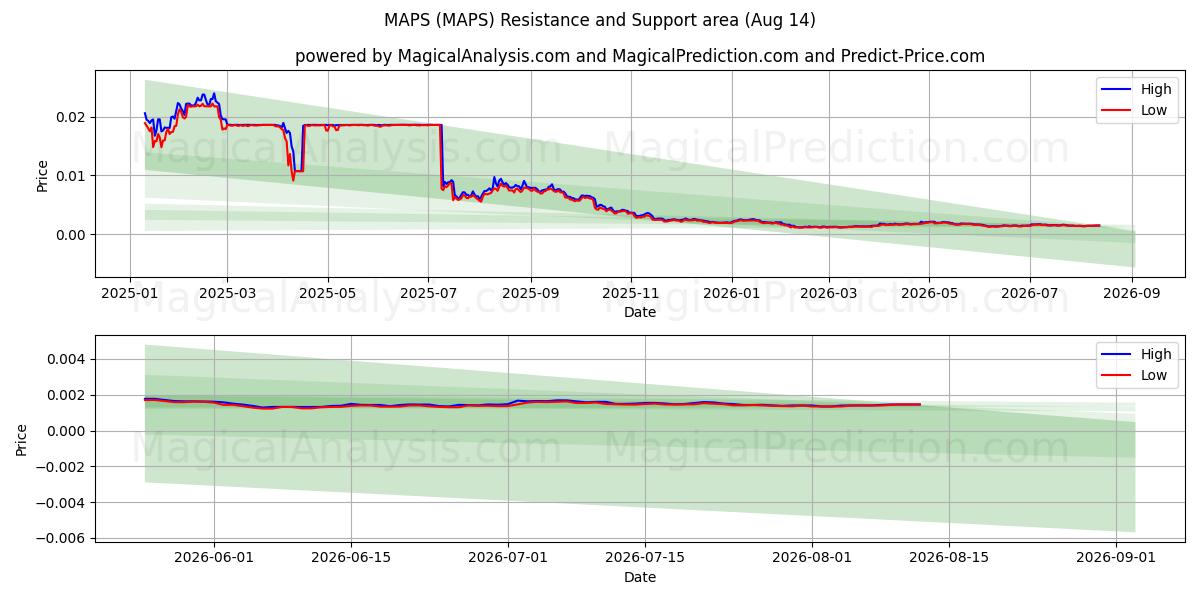The image size is (1200, 600).
Task: Click the '2026-05' x-axis tick label
Action: click(929, 294)
